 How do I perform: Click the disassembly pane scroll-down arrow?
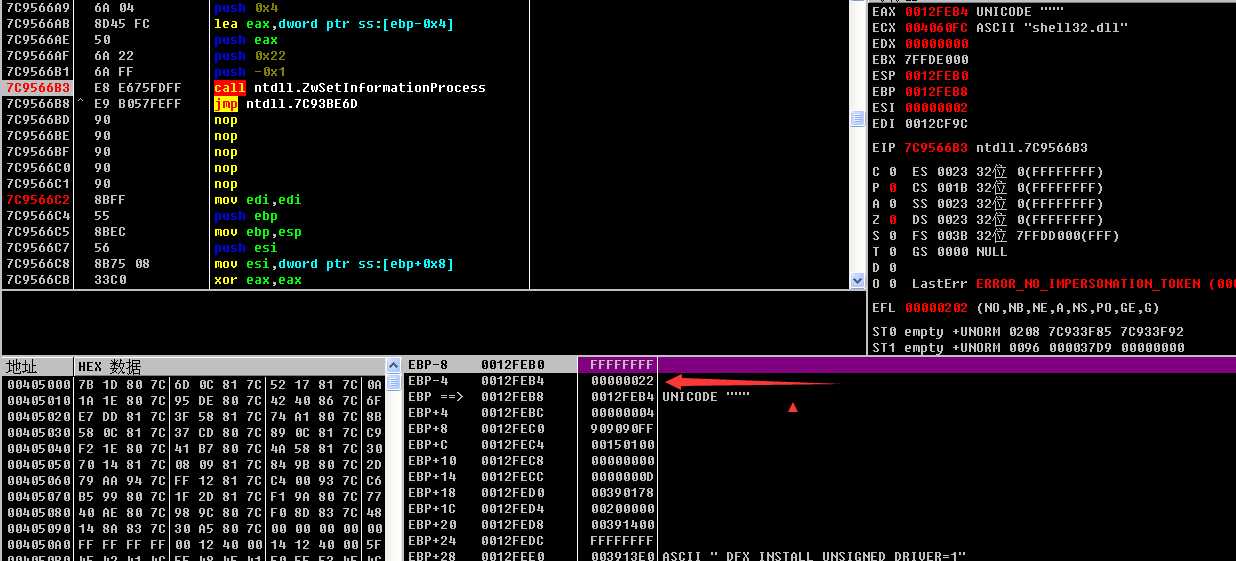click(x=857, y=281)
